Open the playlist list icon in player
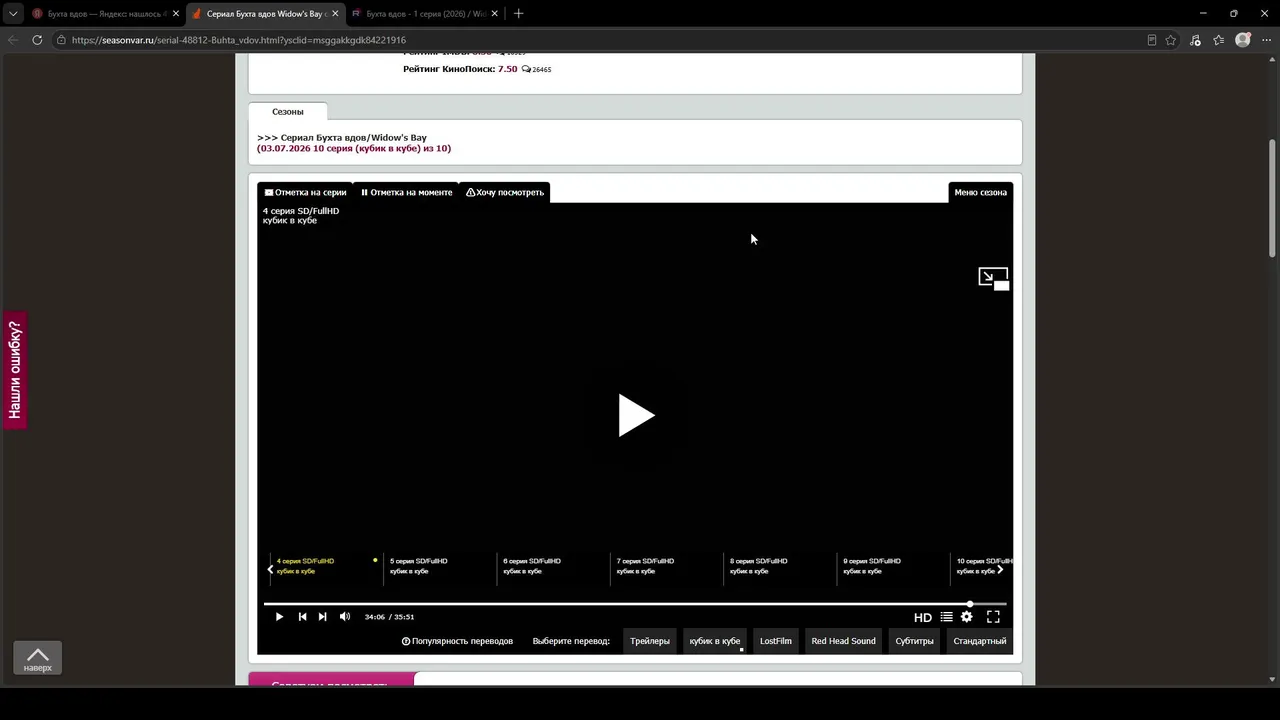The image size is (1280, 720). 946,617
